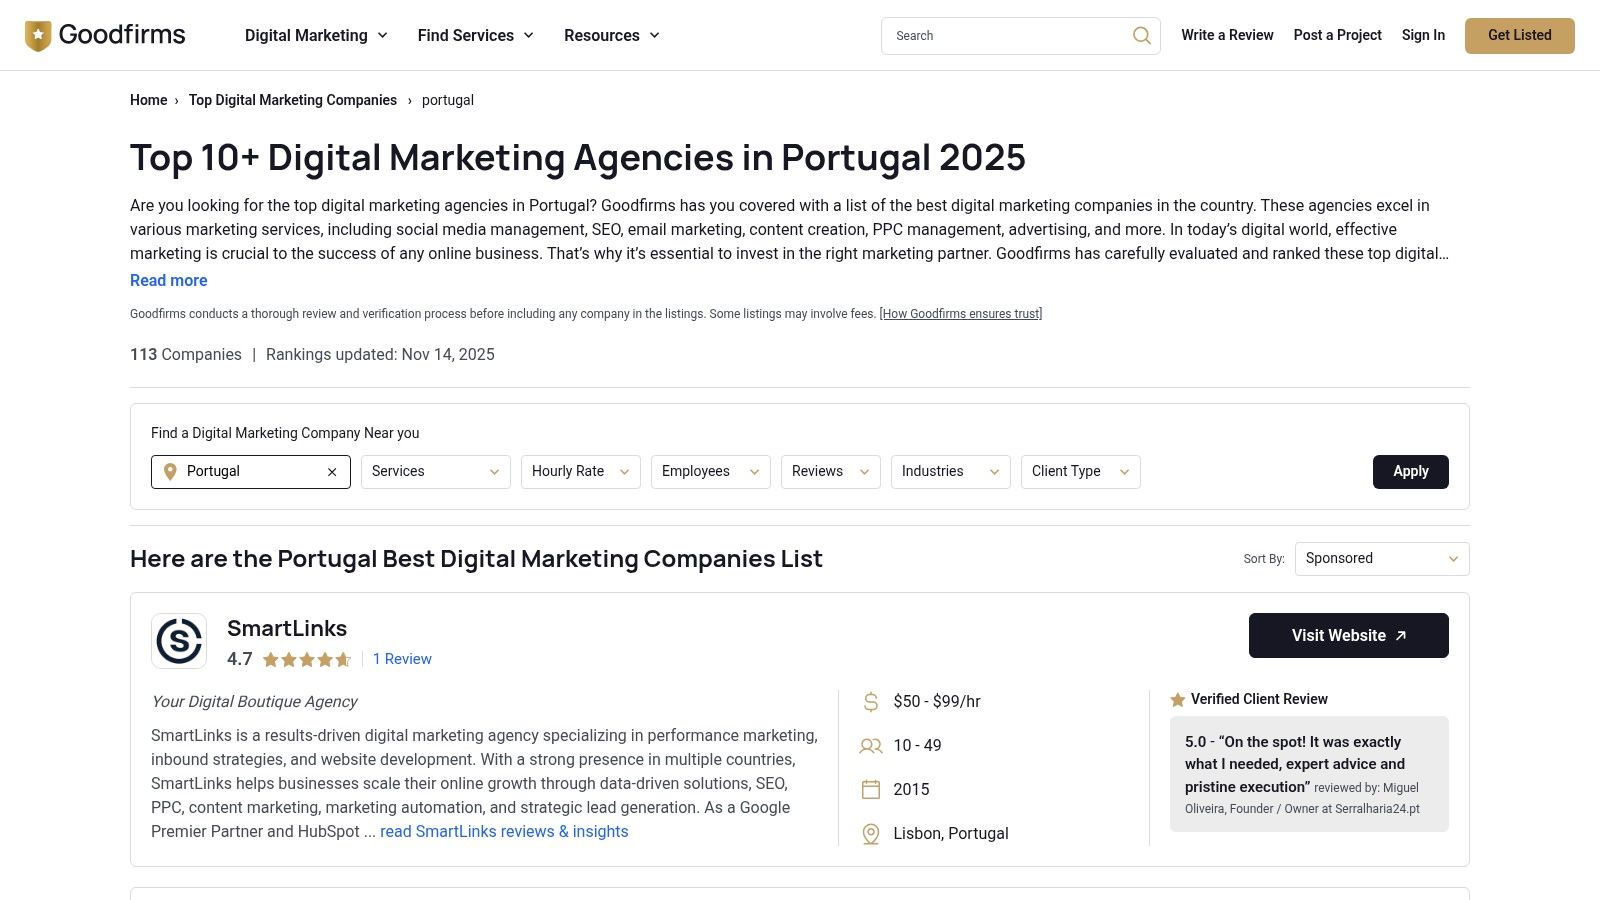Click the search magnifier icon

point(1140,35)
